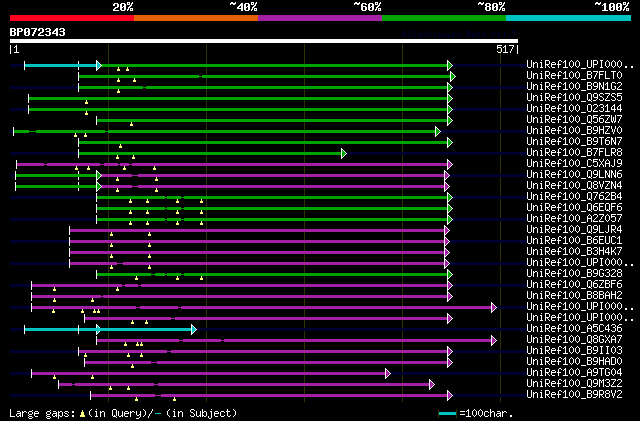
Task: Click the purple ~60% identity scale segment
Action: point(320,18)
